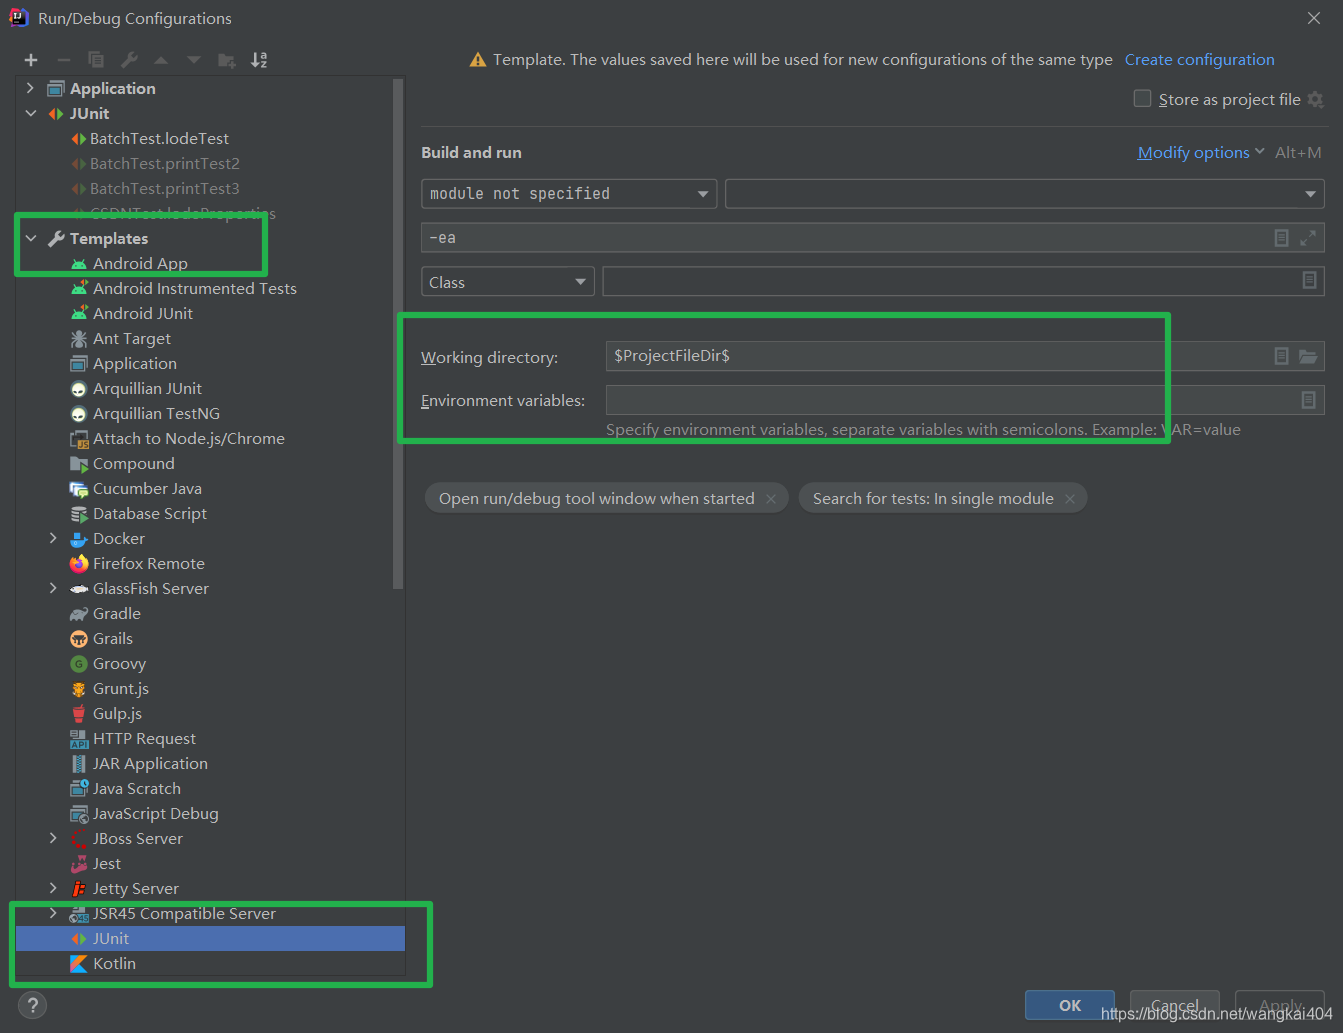
Task: Expand the GlassFish Server template node
Action: click(53, 588)
